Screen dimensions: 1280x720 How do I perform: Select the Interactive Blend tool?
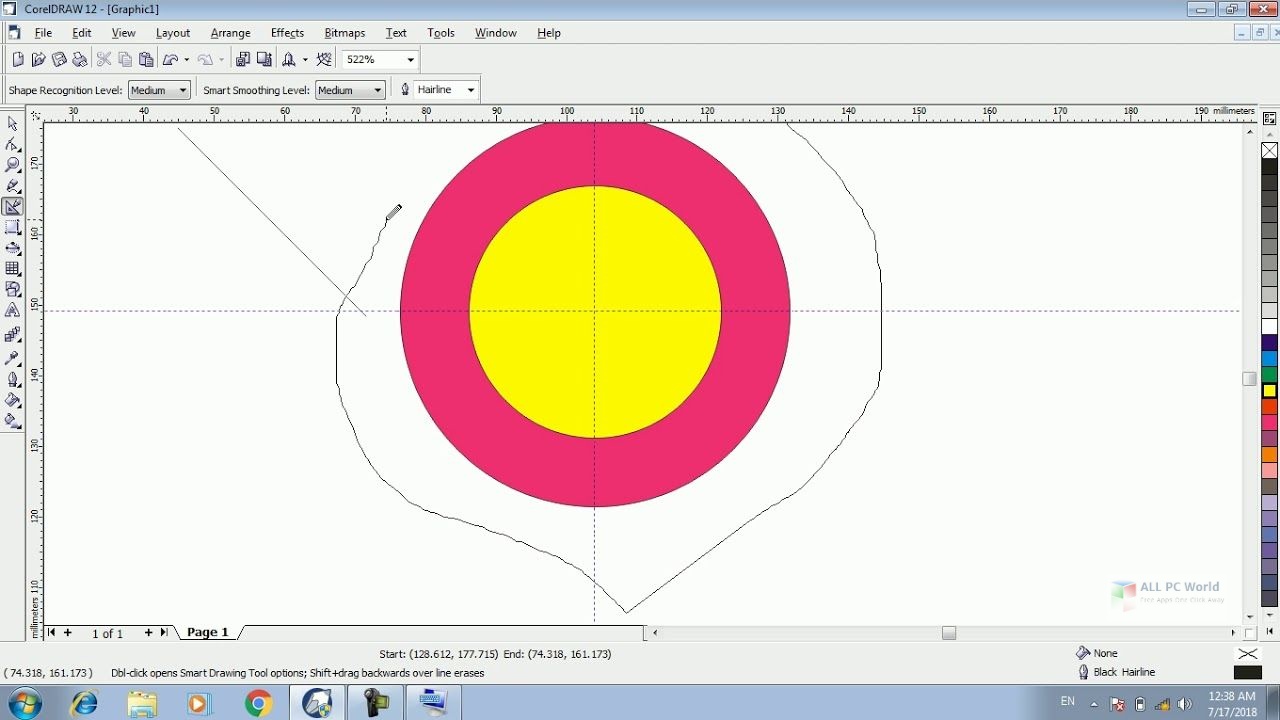click(x=13, y=336)
